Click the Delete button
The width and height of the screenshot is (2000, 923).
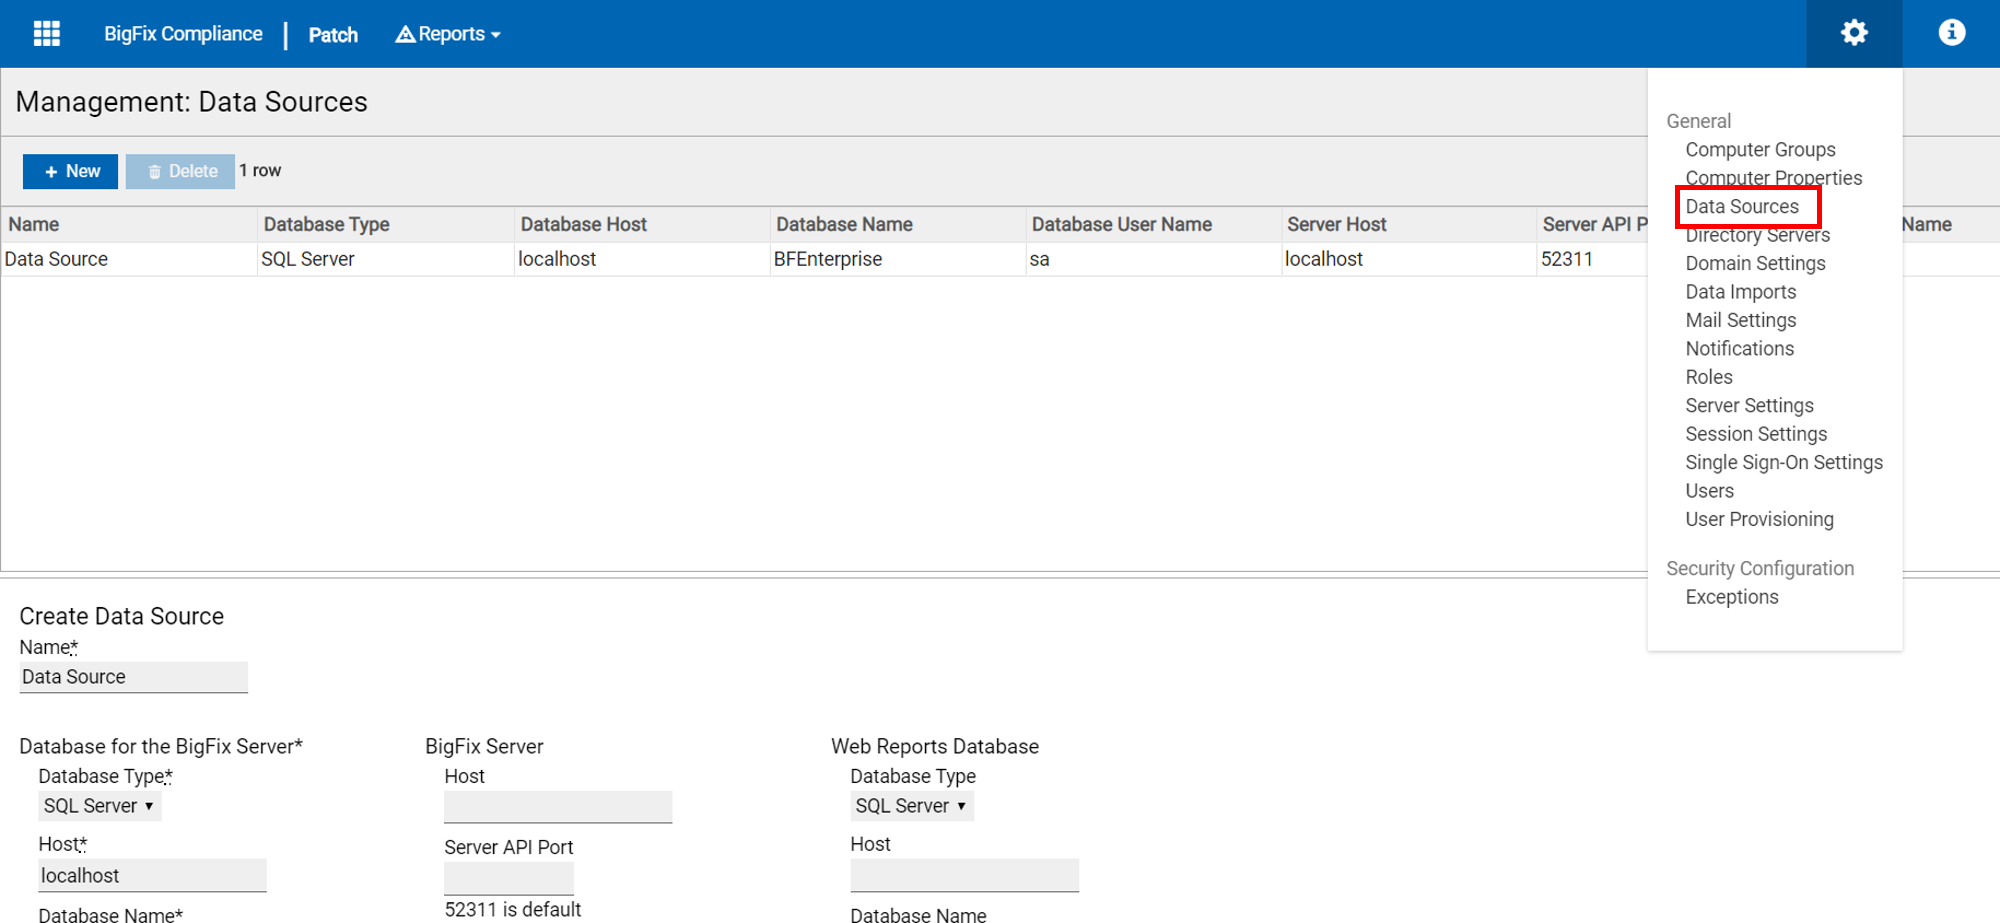[x=181, y=171]
